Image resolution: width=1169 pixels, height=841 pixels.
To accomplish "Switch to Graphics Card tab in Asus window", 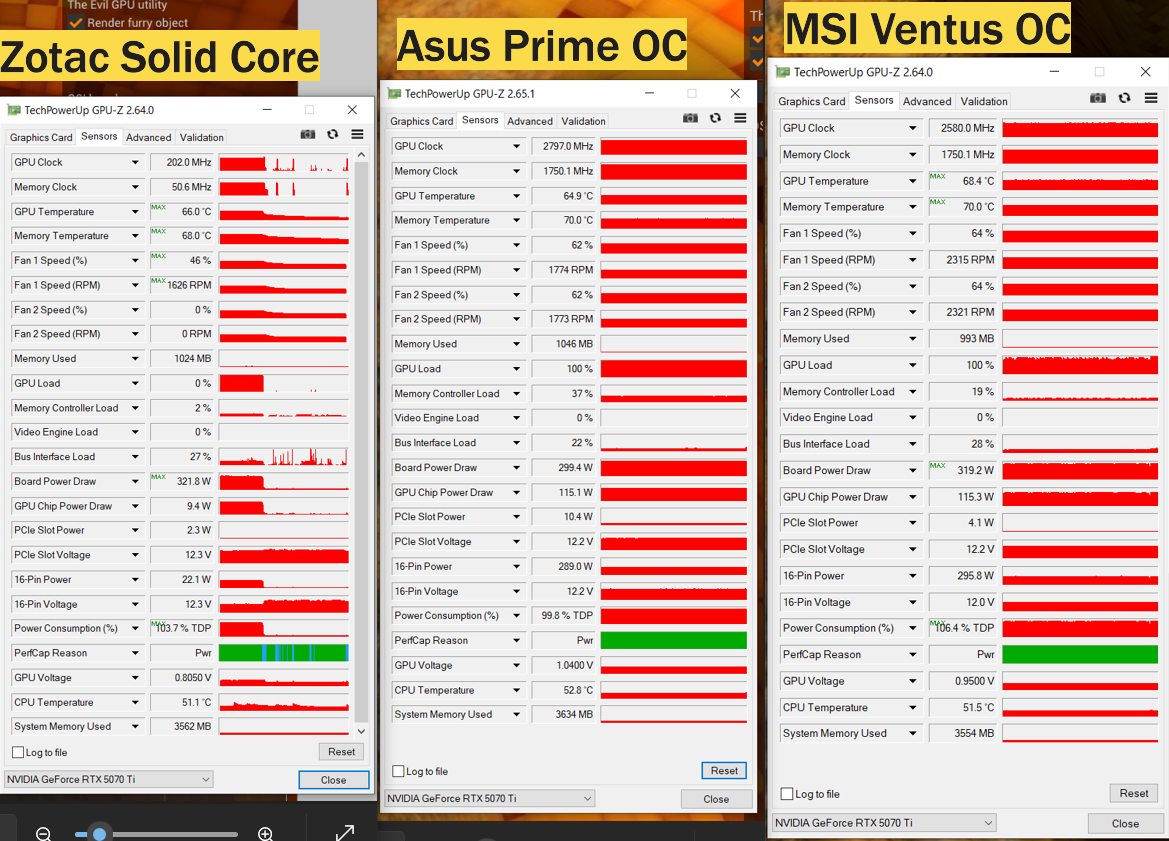I will [421, 121].
